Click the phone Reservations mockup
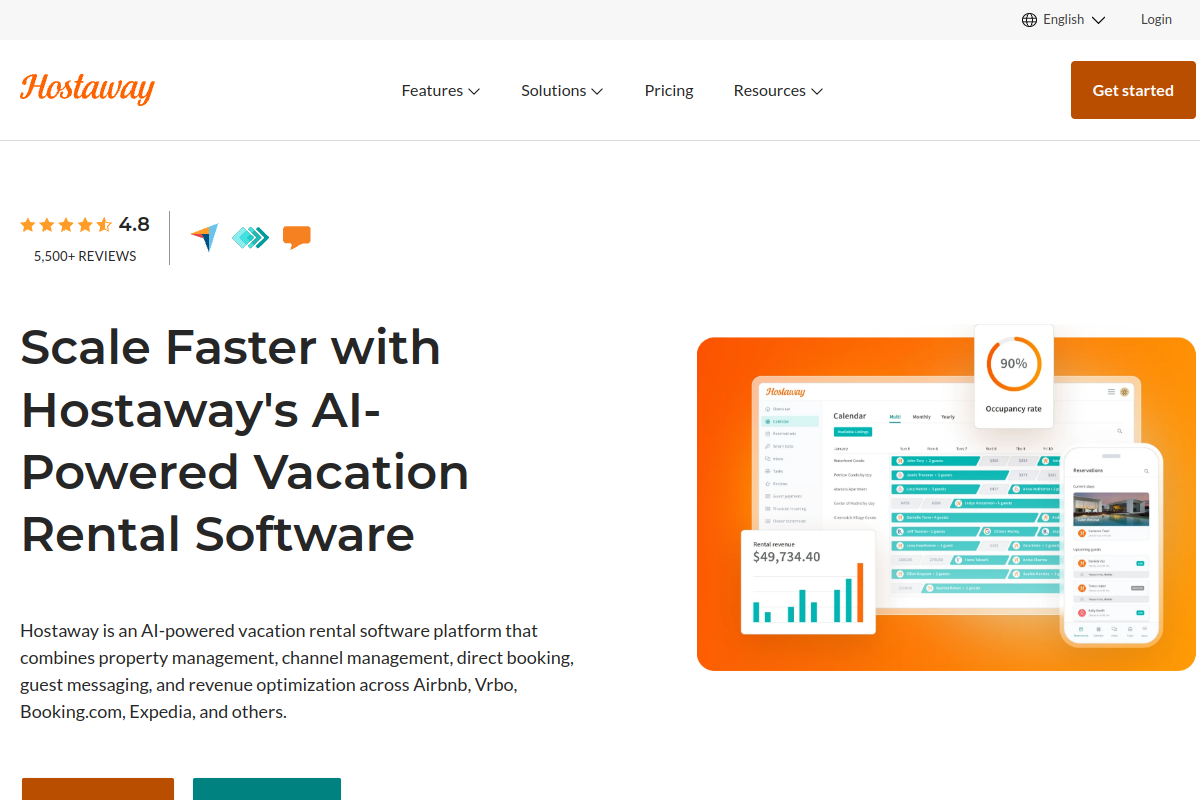This screenshot has height=800, width=1200. coord(1111,544)
